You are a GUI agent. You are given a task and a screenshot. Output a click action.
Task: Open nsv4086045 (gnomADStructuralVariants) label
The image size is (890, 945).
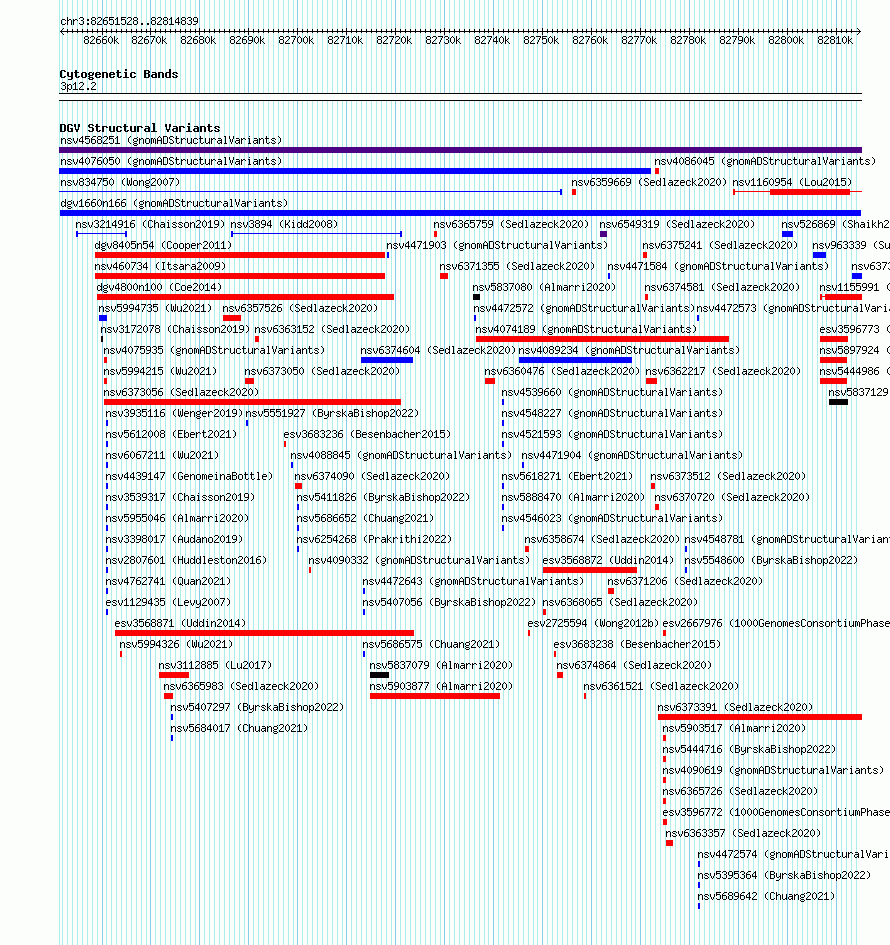point(765,161)
